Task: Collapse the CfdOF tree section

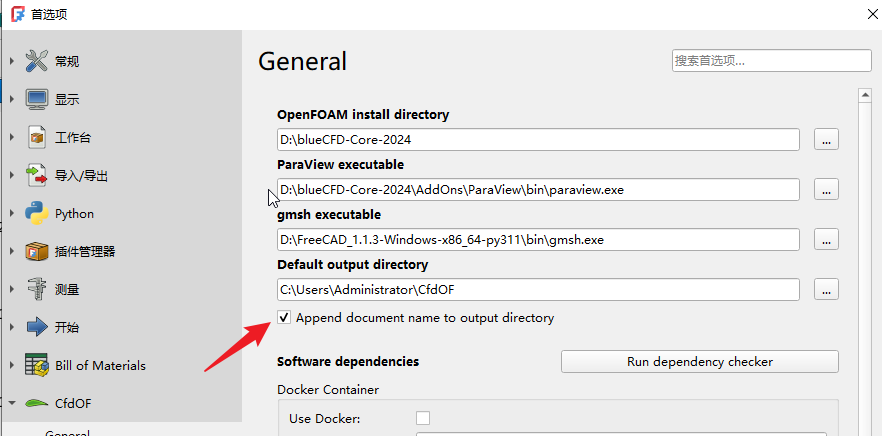Action: coord(11,403)
